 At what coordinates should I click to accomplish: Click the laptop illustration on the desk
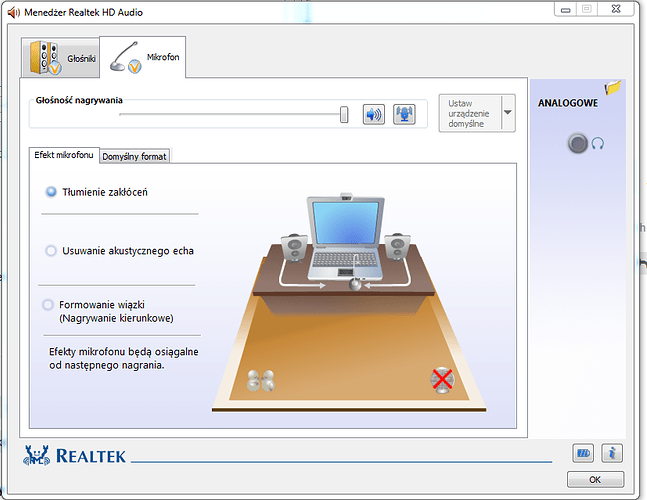(x=344, y=238)
